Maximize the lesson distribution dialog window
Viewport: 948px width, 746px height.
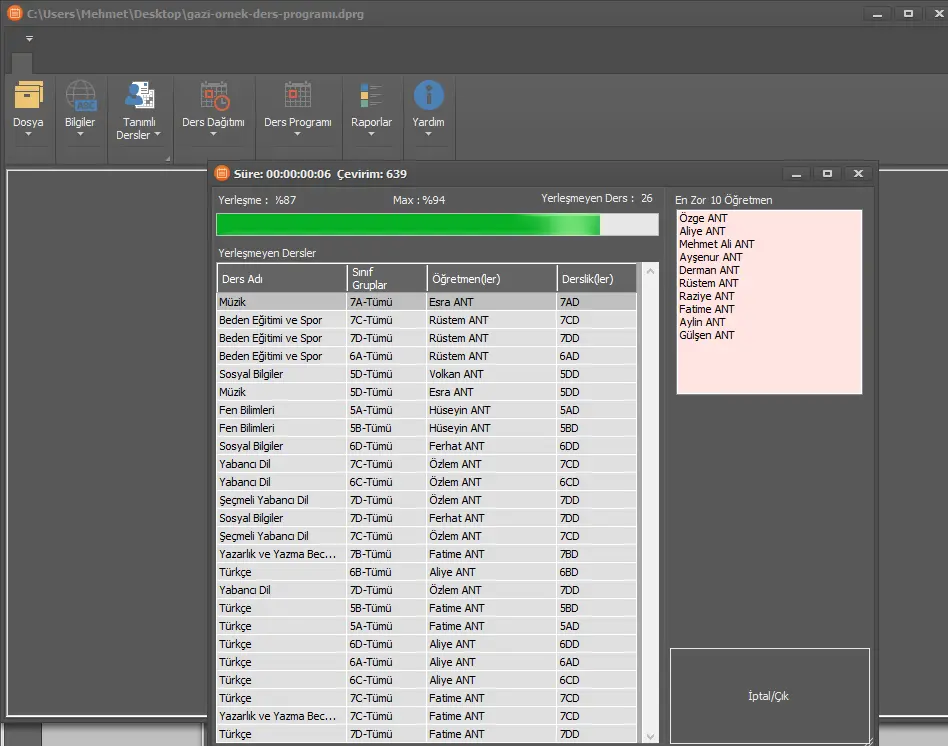pos(827,173)
